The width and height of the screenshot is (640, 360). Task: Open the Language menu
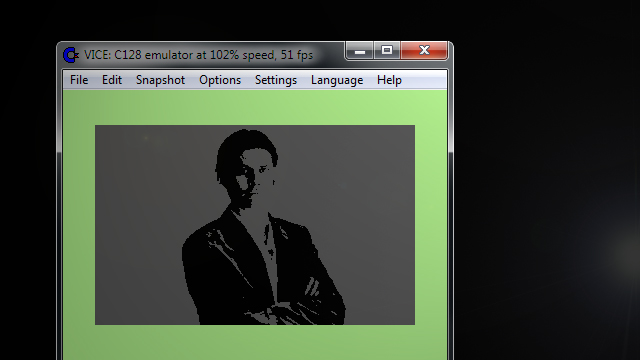pos(337,80)
